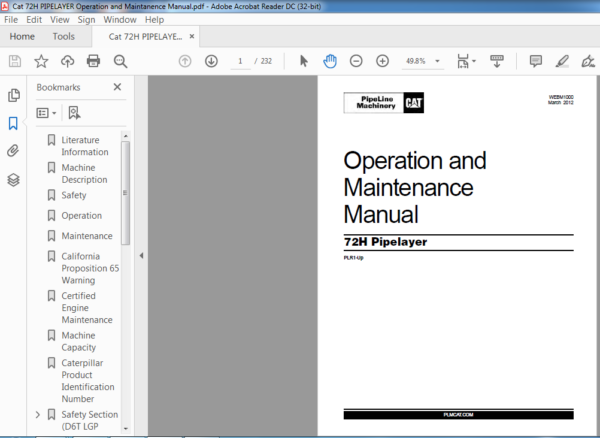This screenshot has width=600, height=438.
Task: Click the bookmarks scrollbar thumb
Action: [125, 193]
